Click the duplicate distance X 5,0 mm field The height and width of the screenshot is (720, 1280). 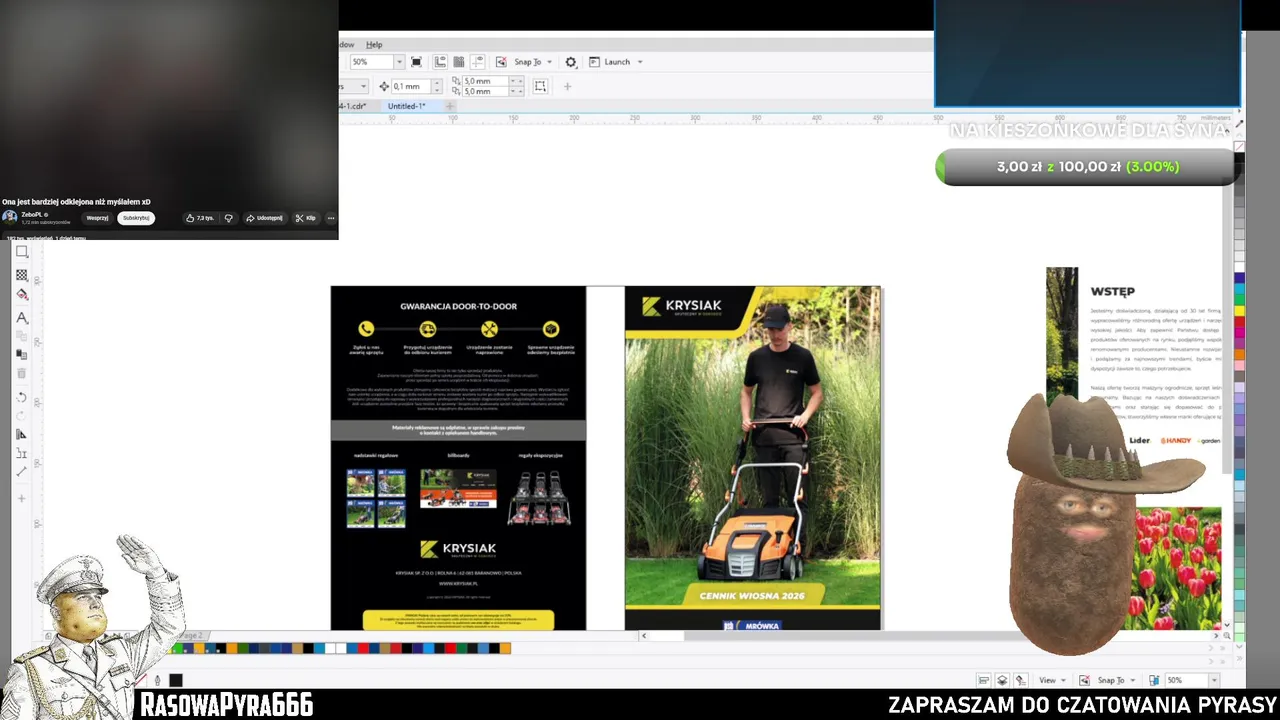click(487, 81)
